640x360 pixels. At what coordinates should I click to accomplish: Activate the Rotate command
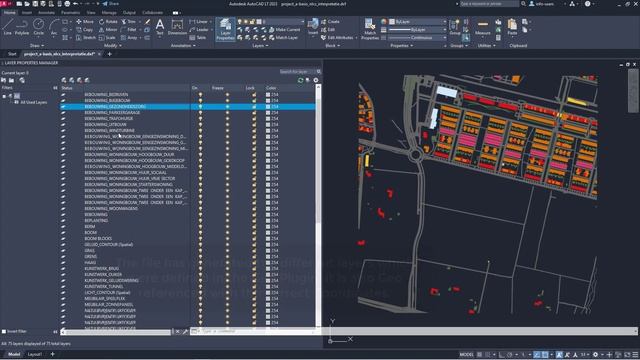pos(108,22)
